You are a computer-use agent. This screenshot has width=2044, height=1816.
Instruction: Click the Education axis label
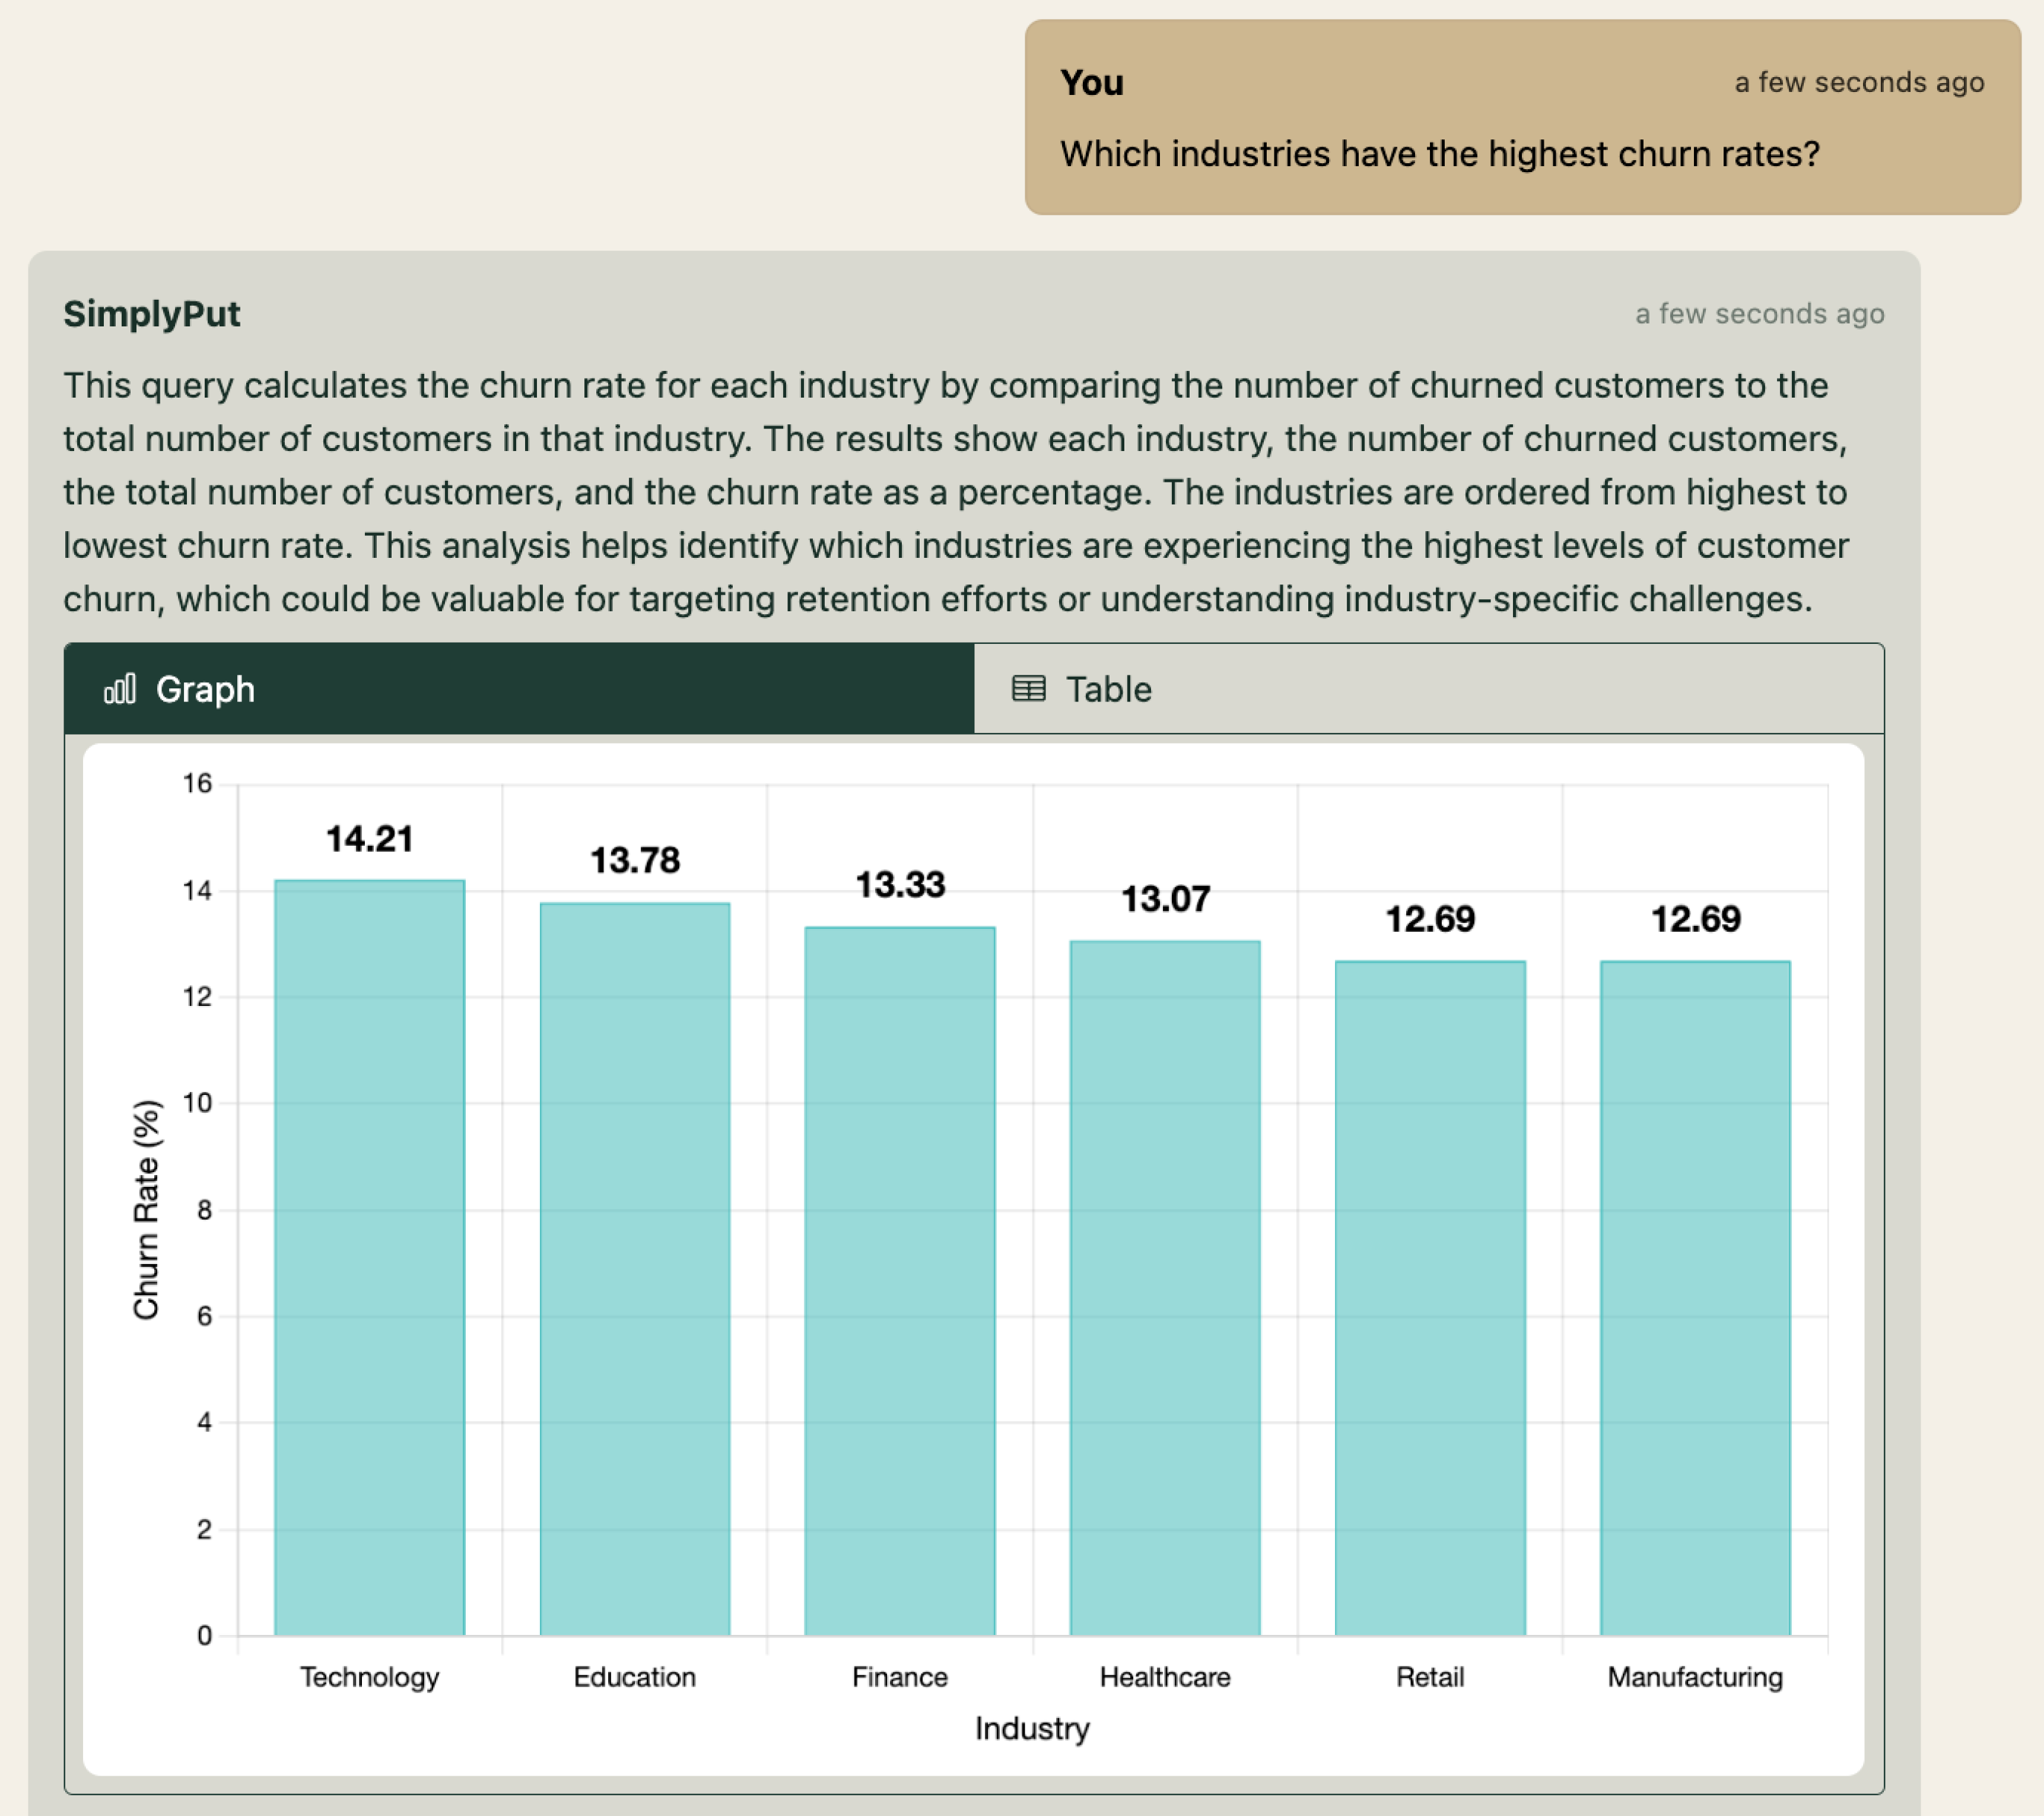click(635, 1677)
